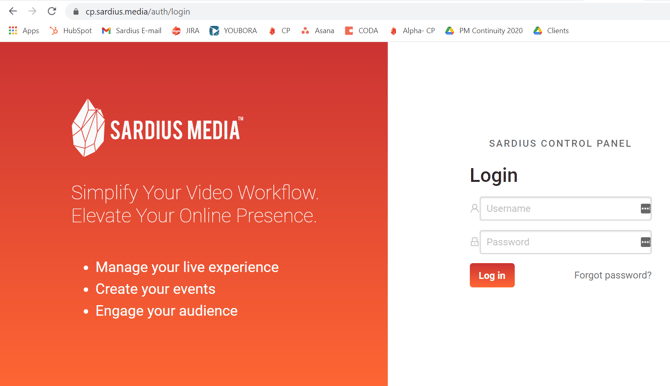Open the HubSpot bookmark

71,31
